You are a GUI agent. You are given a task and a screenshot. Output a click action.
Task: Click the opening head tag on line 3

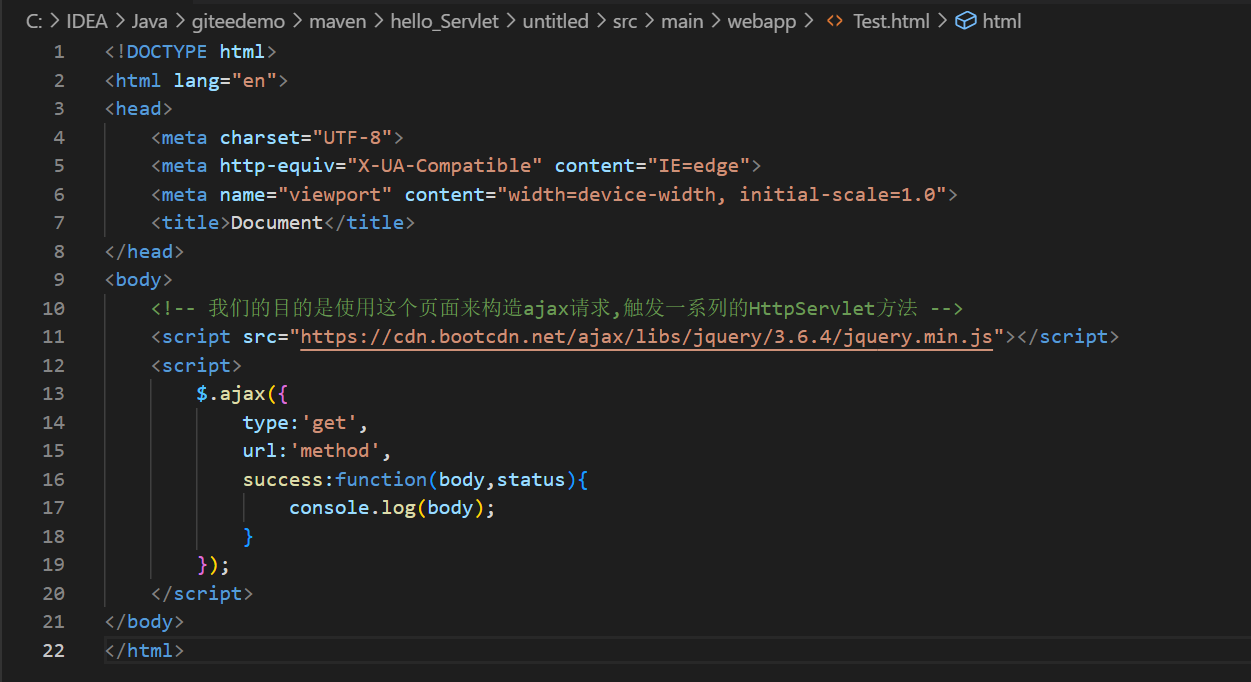coord(139,109)
